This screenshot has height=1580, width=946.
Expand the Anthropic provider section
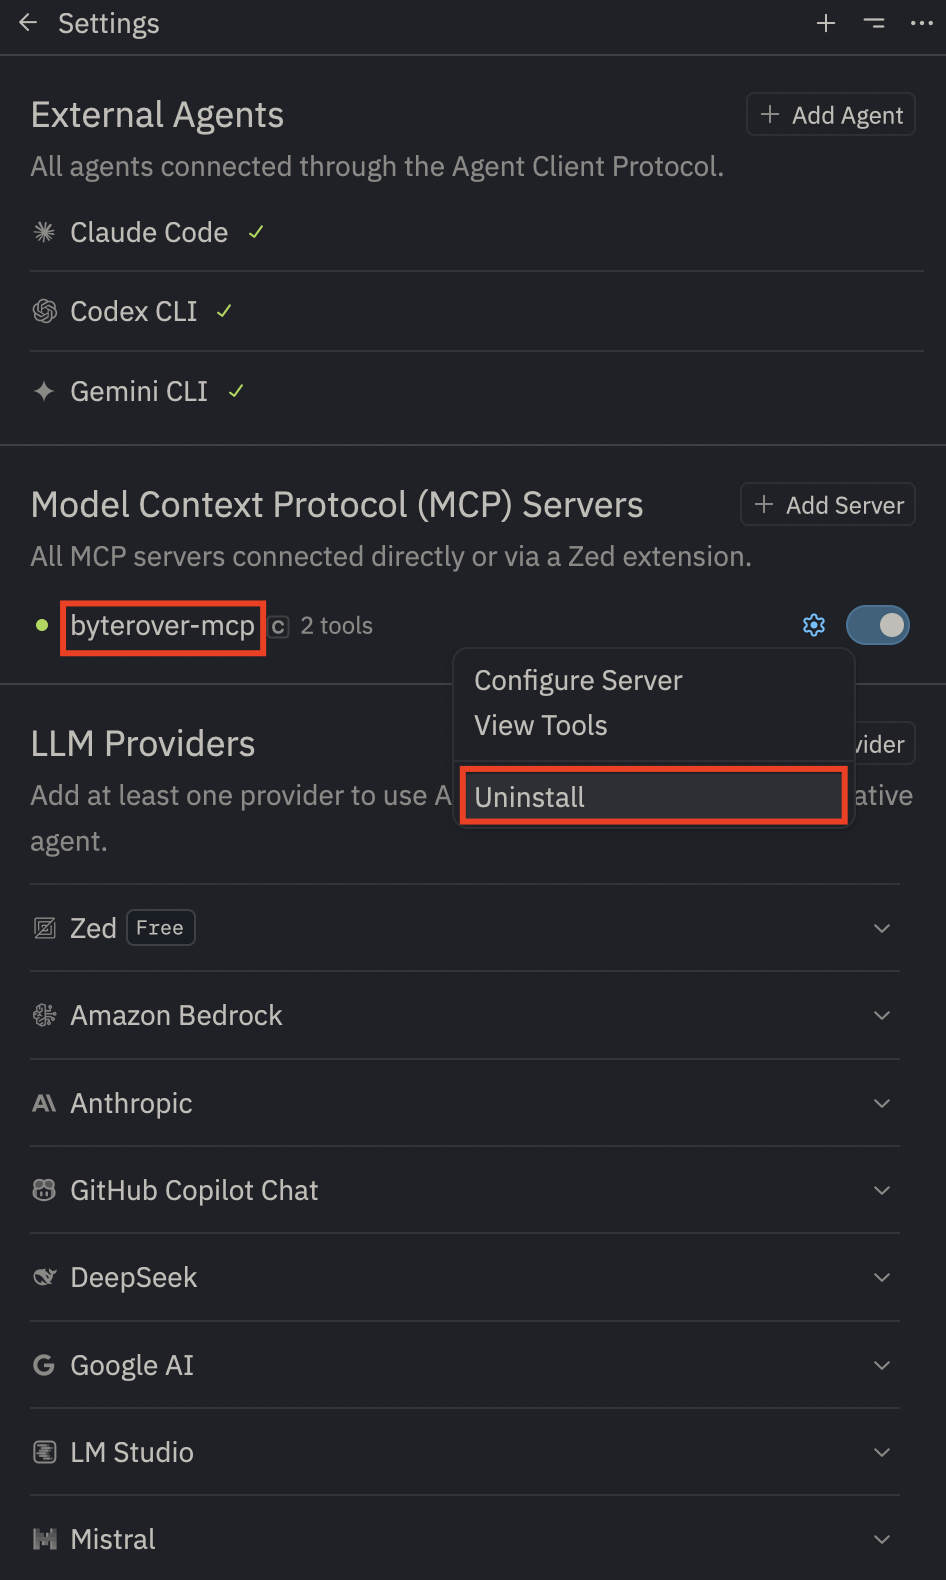[881, 1103]
